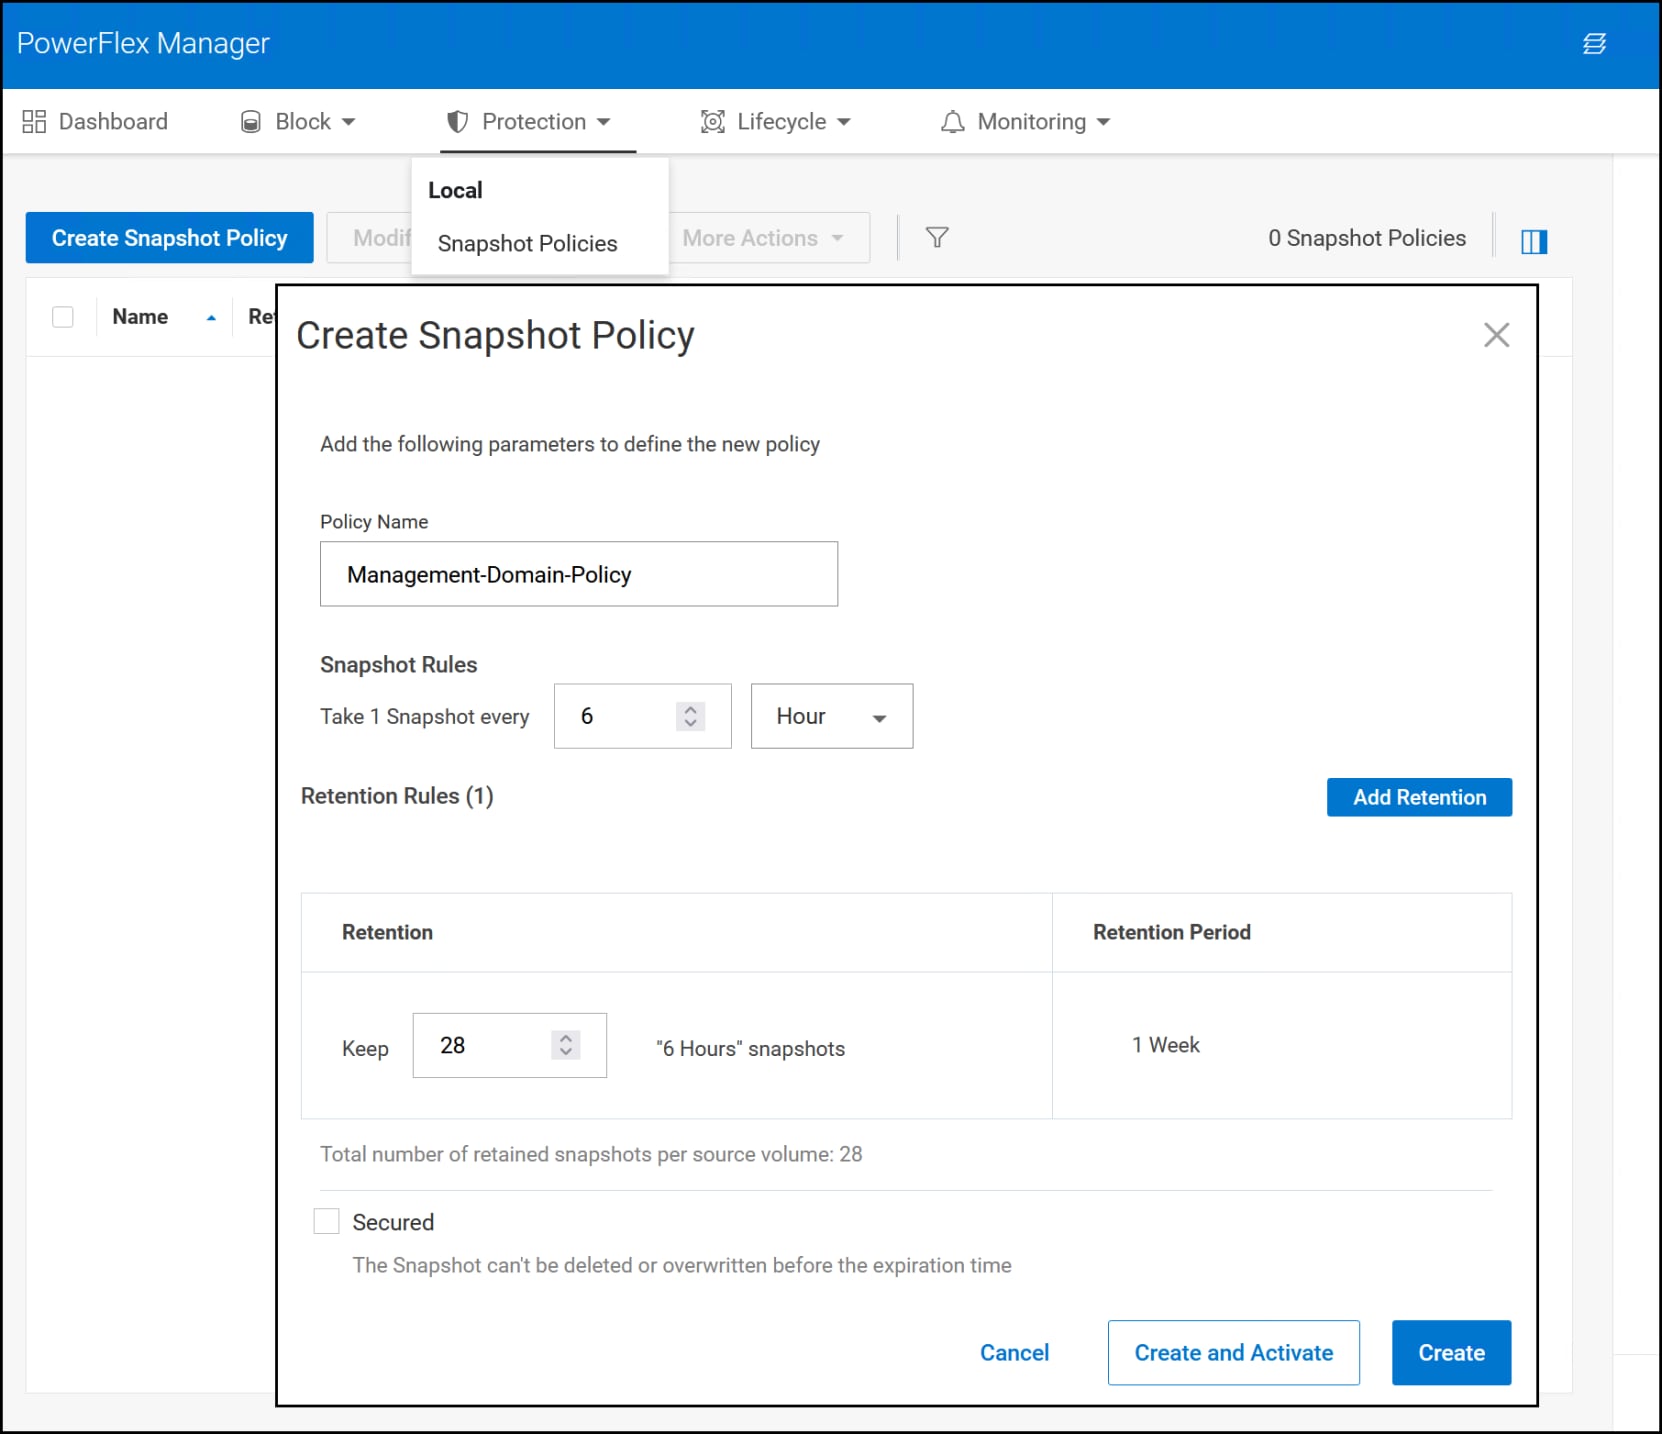Viewport: 1662px width, 1434px height.
Task: Enable the Secured checkbox
Action: click(327, 1221)
